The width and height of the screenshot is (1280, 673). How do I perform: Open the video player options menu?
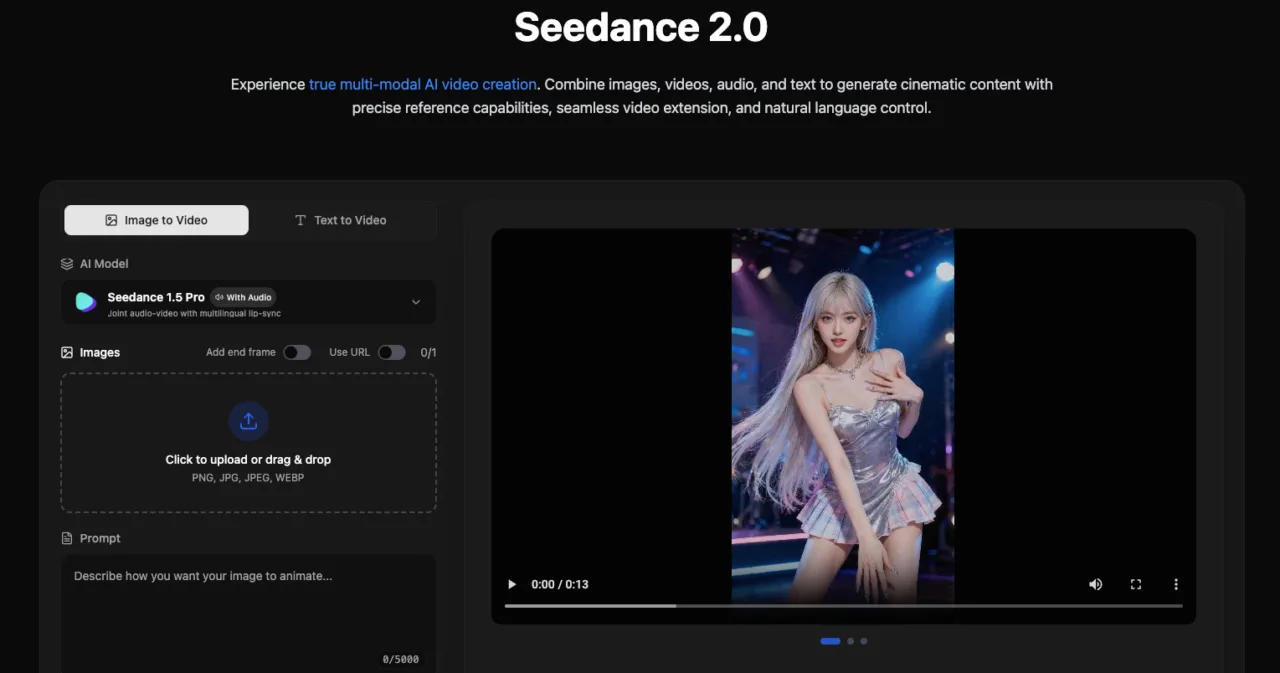[x=1176, y=584]
